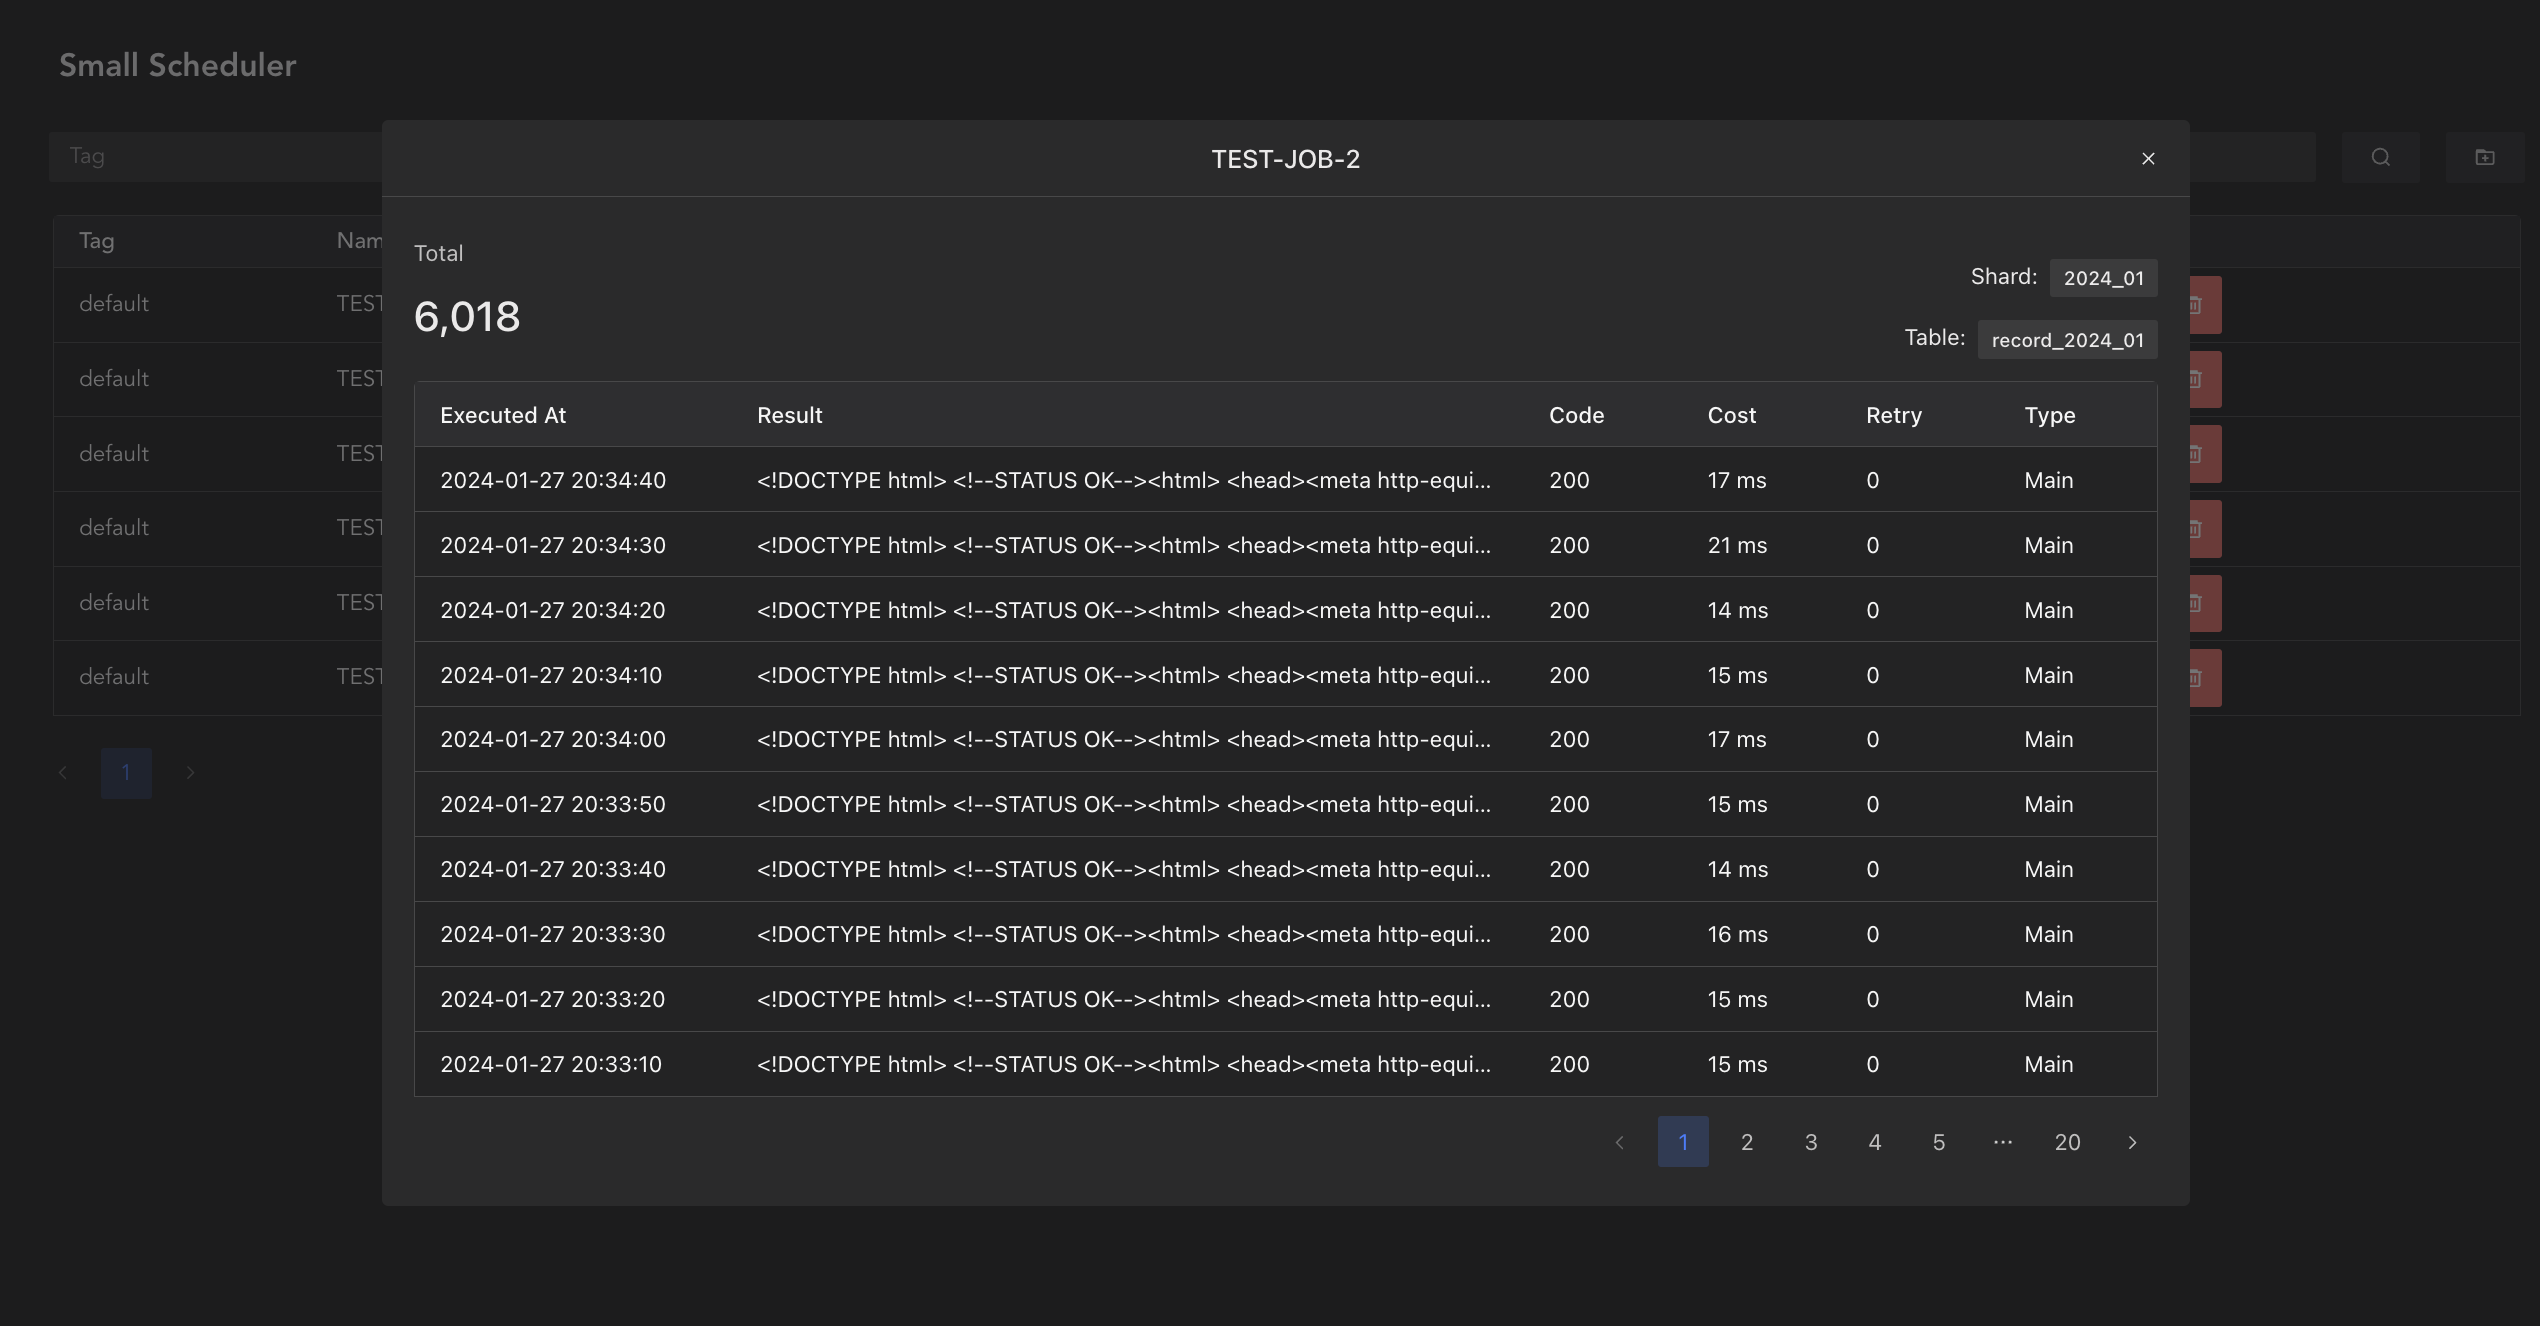Jump to page 20 of records

2067,1142
